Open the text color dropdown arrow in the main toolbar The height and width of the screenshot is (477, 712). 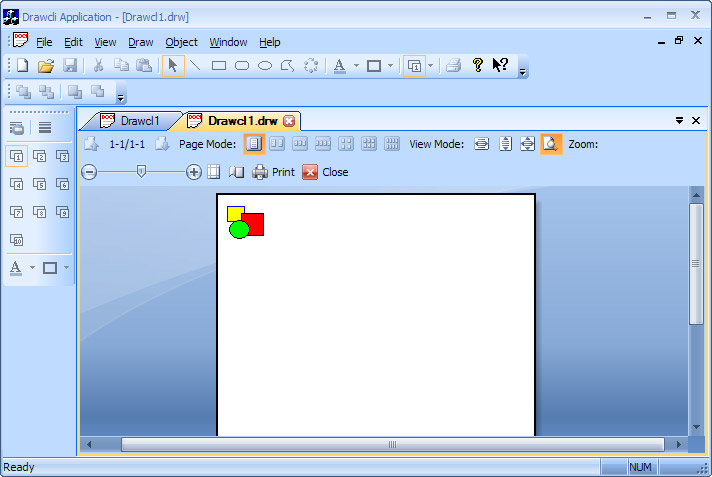coord(356,66)
